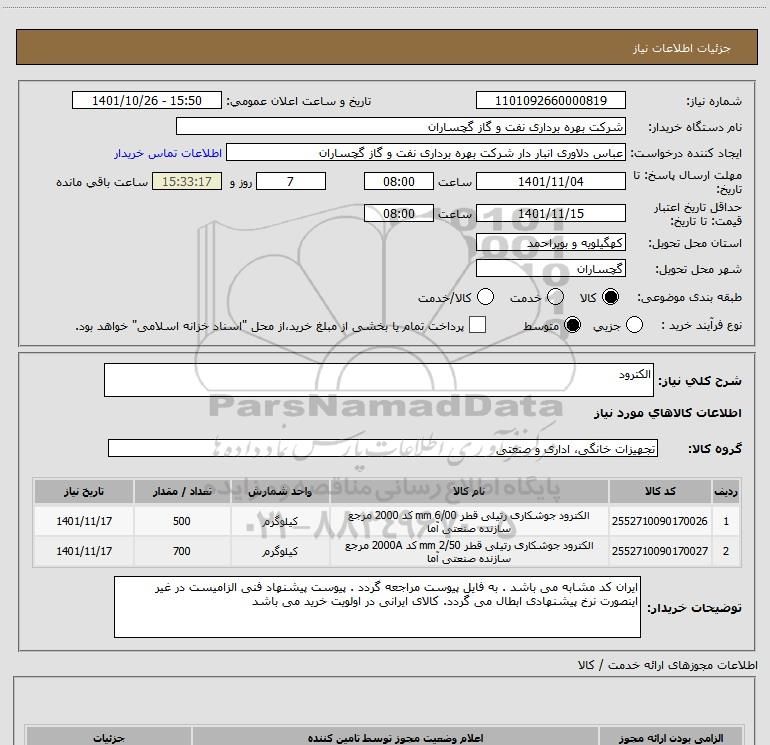Click the response deadline time 08:00 field
Screen dimensions: 770x745
point(399,182)
